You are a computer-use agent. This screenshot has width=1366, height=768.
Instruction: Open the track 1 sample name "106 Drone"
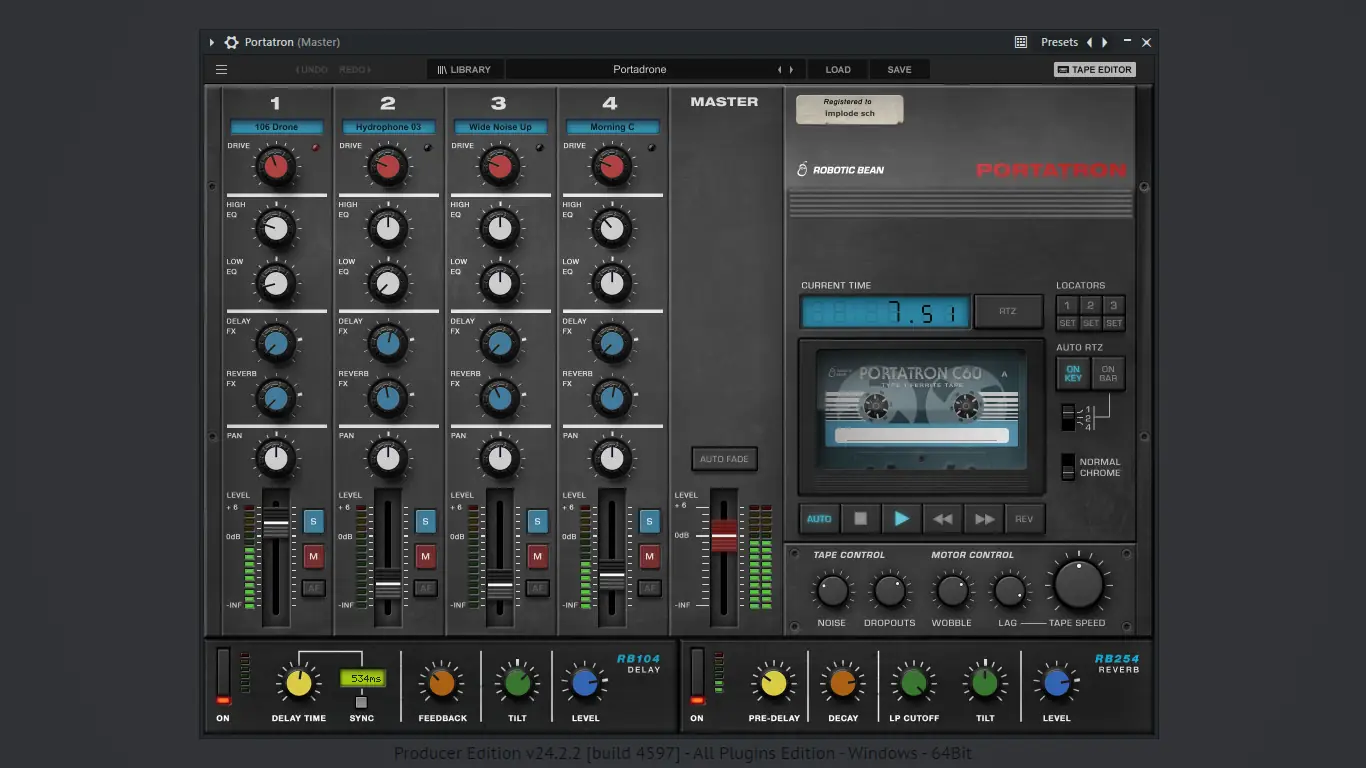(x=277, y=127)
